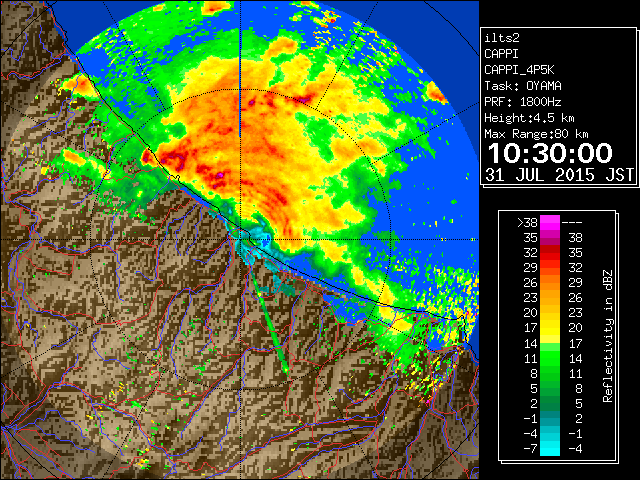This screenshot has height=480, width=640.
Task: Pick the dark green band beside left '2'
Action: point(550,403)
